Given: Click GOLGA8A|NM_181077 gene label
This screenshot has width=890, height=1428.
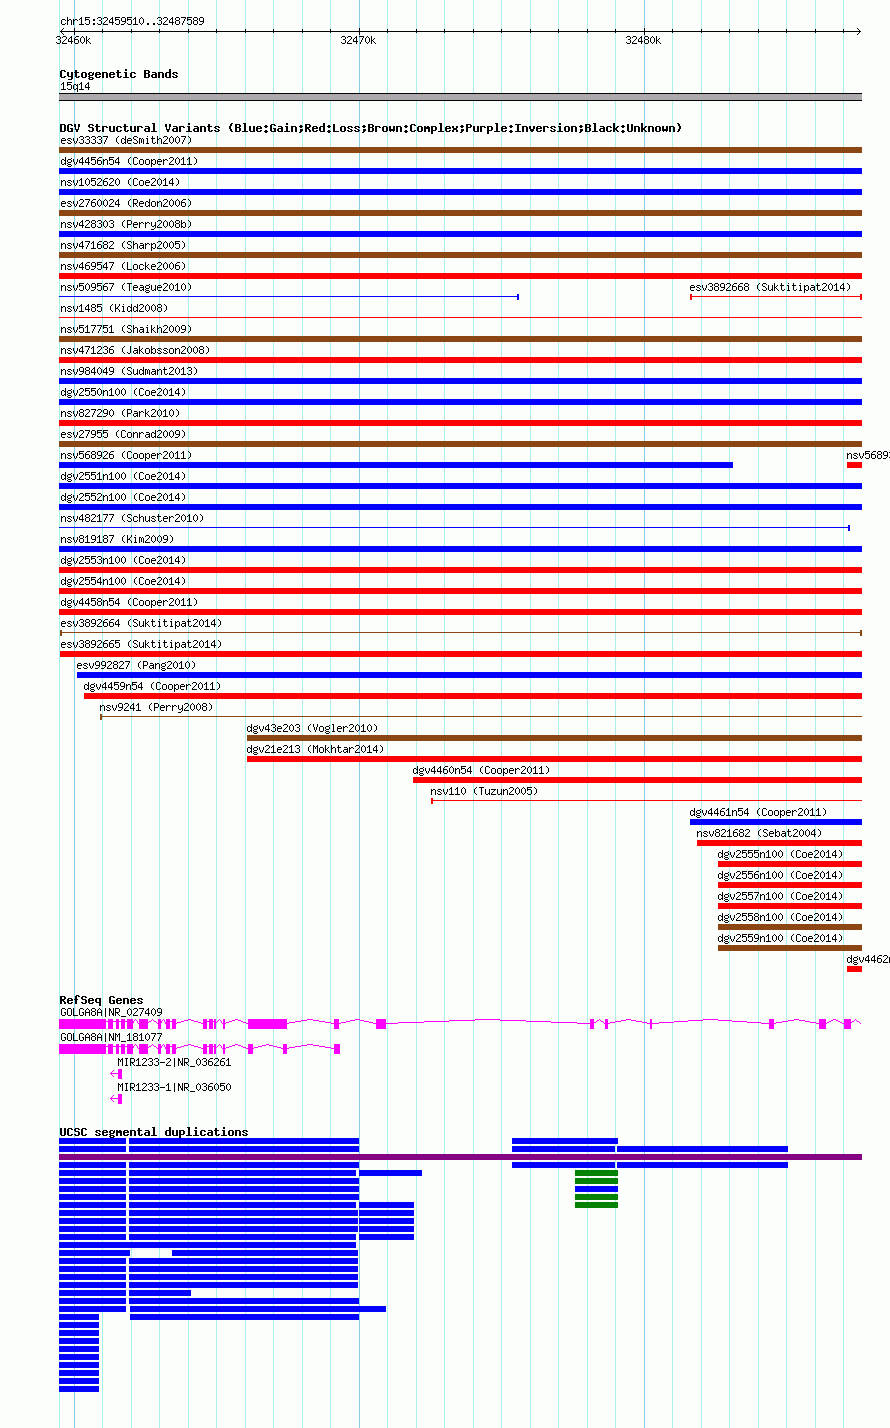Looking at the screenshot, I should pos(111,1037).
